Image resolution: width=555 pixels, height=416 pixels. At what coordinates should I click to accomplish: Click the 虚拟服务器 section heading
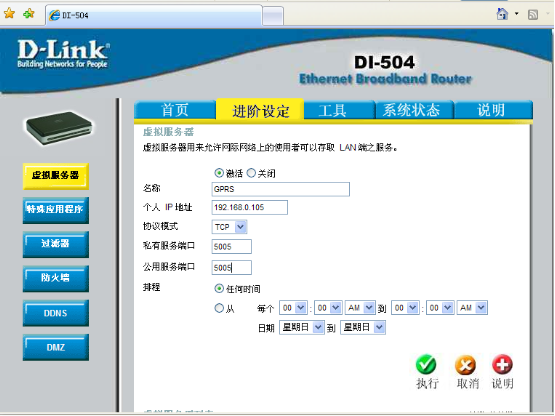coord(168,132)
